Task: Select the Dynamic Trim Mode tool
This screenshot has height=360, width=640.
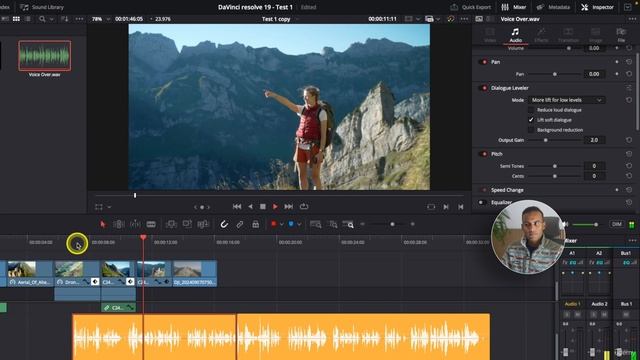Action: tap(135, 224)
